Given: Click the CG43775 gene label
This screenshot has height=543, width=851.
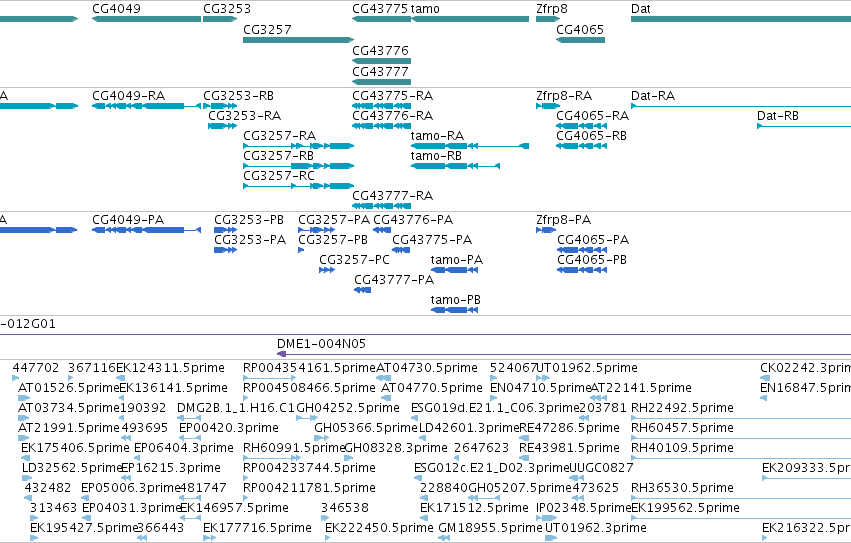Looking at the screenshot, I should click(x=380, y=9).
